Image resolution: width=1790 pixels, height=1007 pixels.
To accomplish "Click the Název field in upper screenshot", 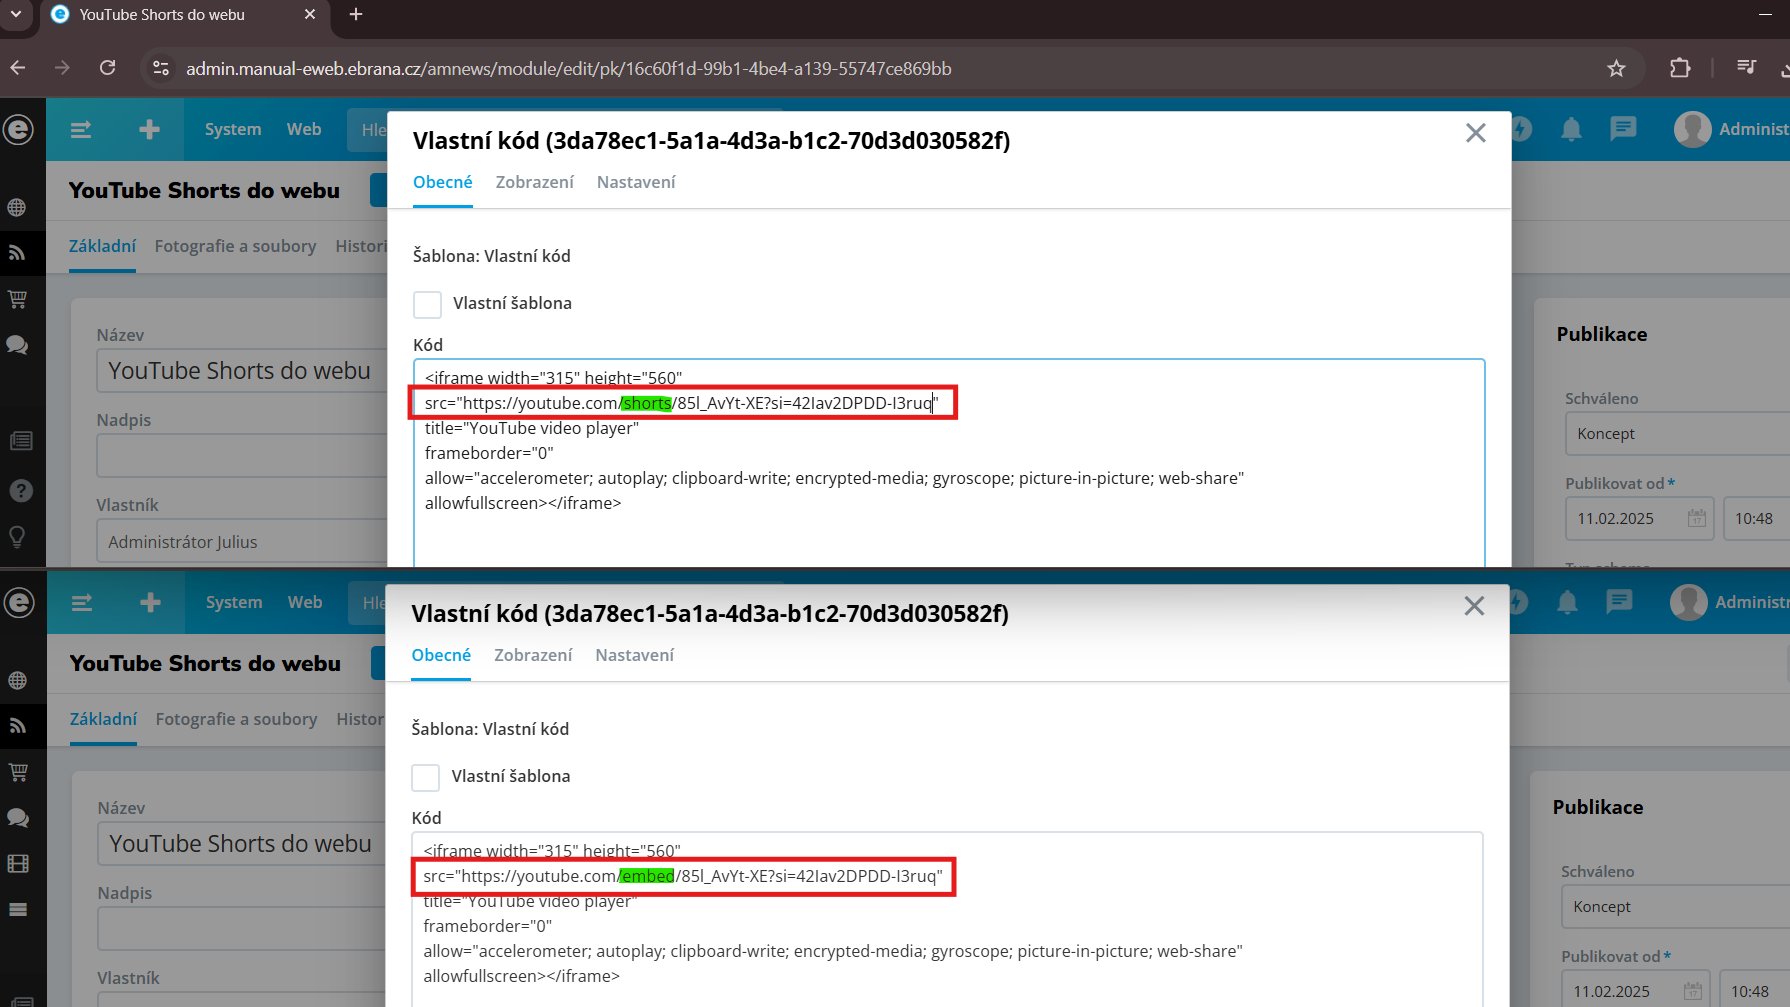I will [x=243, y=371].
